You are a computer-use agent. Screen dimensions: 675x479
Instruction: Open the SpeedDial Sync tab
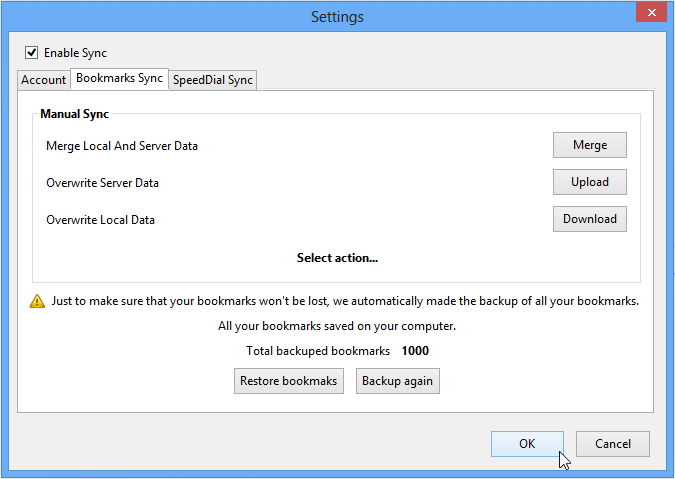coord(213,80)
